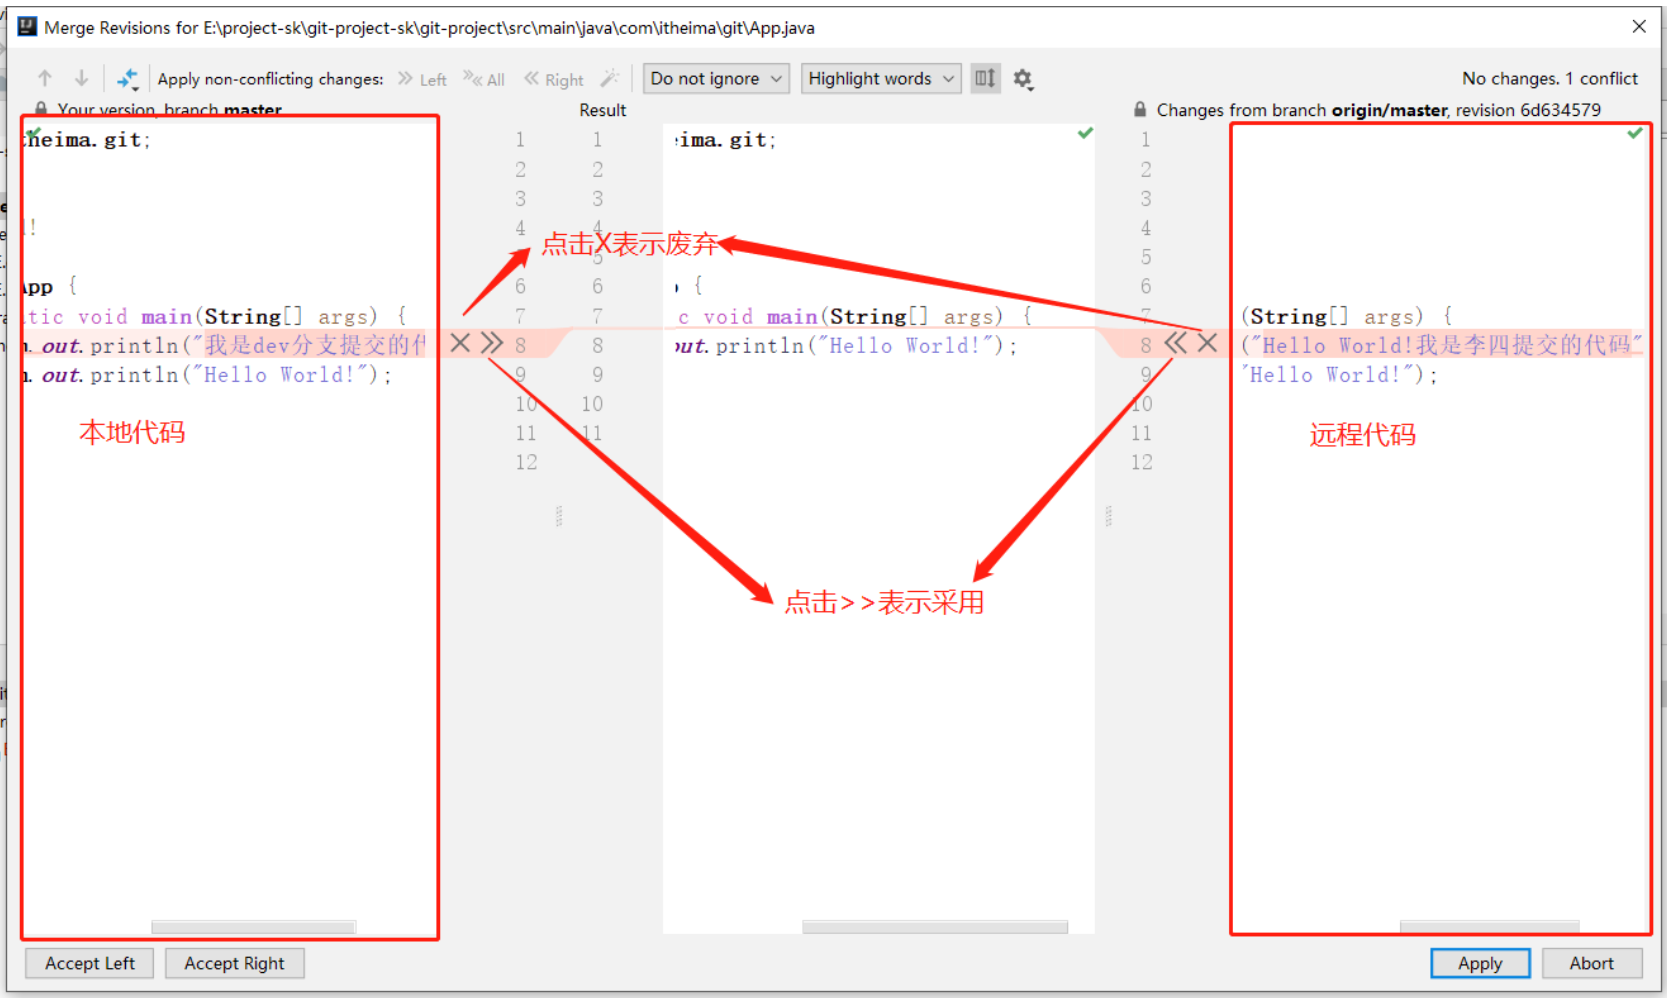Screen dimensions: 1667x998
Task: Apply All non-conflicting changes
Action: (484, 79)
